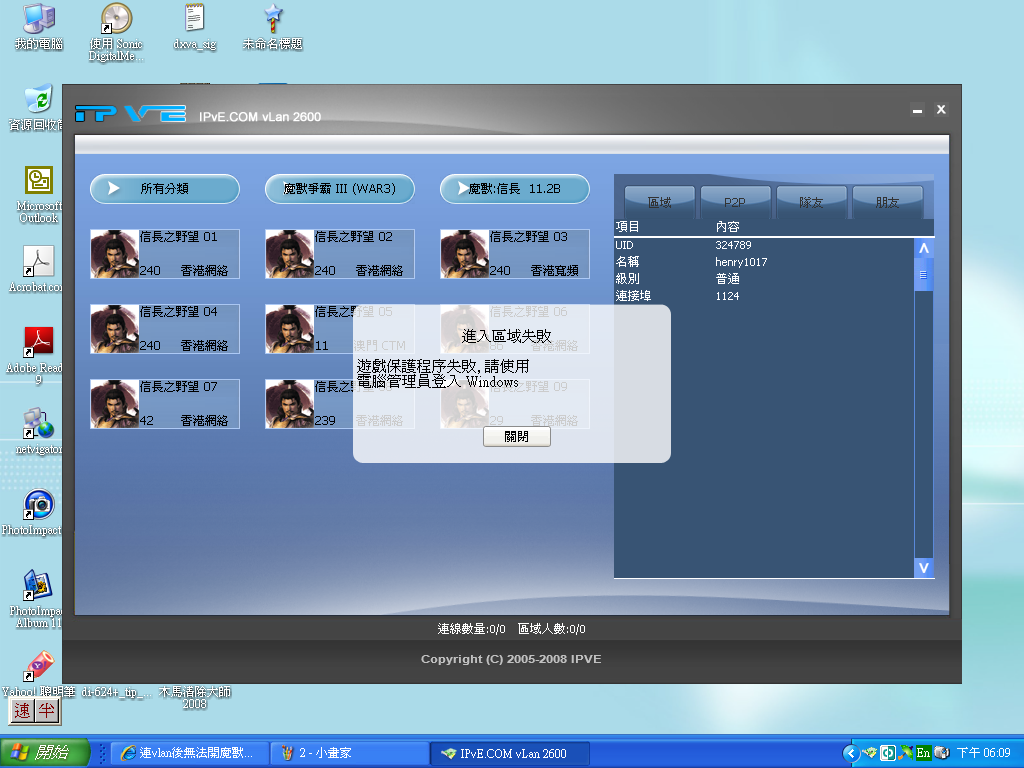This screenshot has height=768, width=1024.
Task: Switch to the 朋友 tab
Action: (x=887, y=202)
